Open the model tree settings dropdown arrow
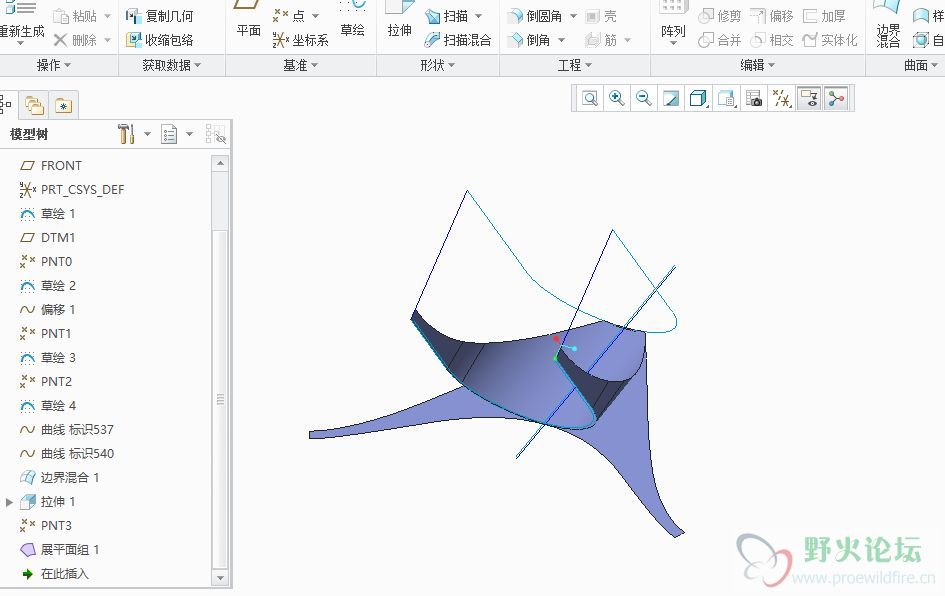Image resolution: width=945 pixels, height=596 pixels. click(147, 134)
